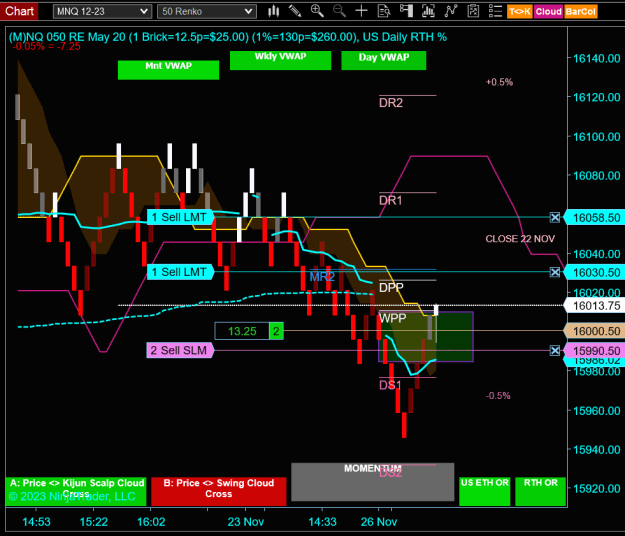Viewport: 625px width, 536px height.
Task: Open the properties list icon
Action: (495, 11)
